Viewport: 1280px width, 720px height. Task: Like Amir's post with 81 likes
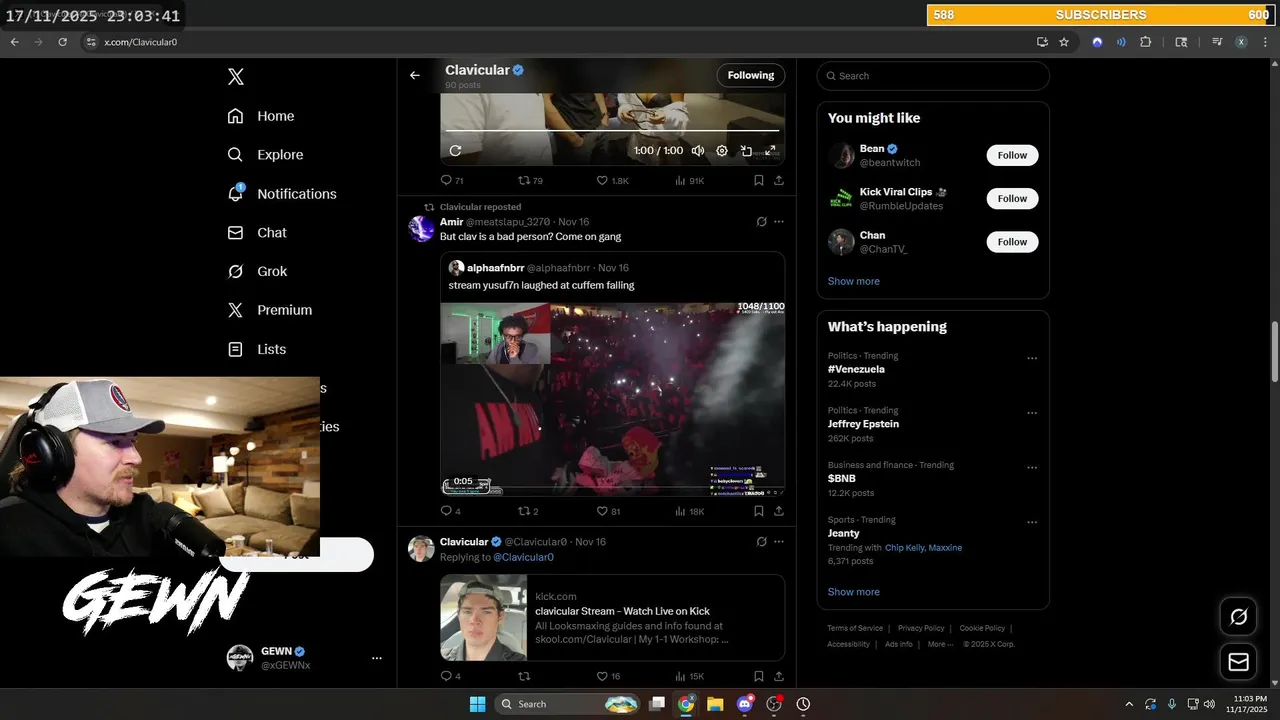(609, 511)
